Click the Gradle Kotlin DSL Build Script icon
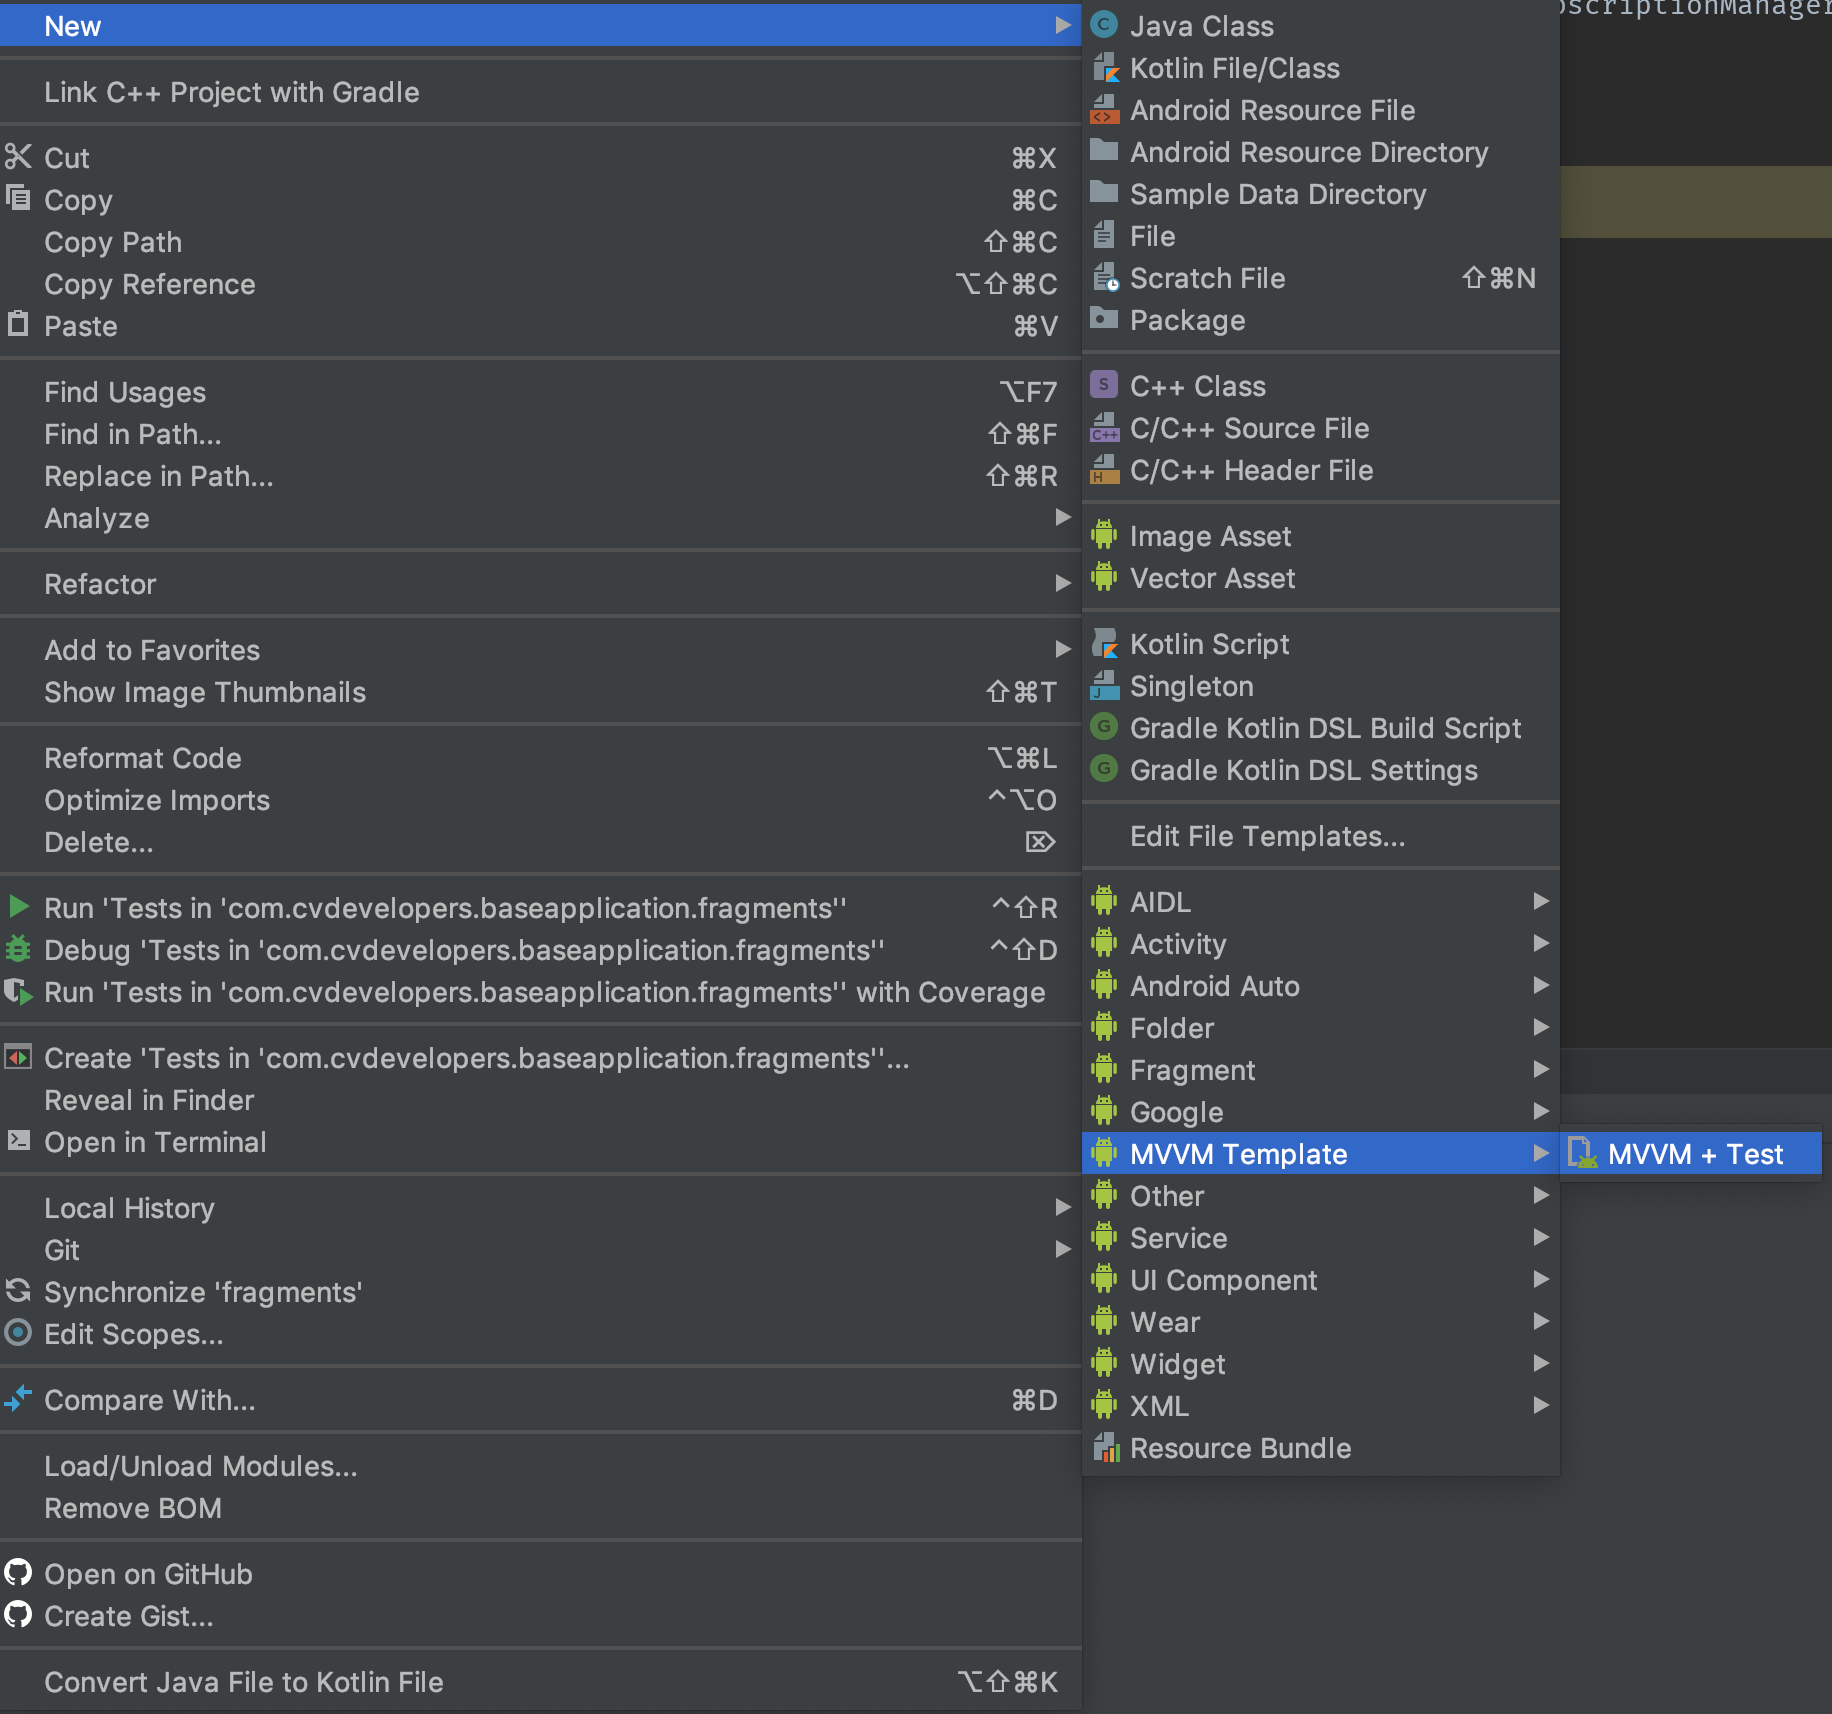The height and width of the screenshot is (1714, 1832). click(1104, 727)
